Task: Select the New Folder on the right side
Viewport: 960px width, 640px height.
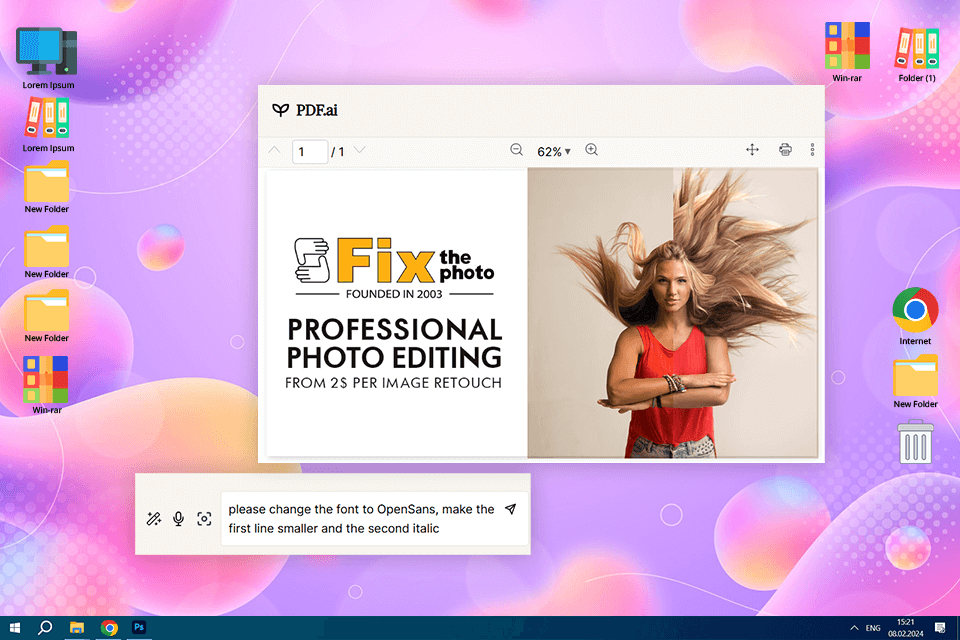Action: pyautogui.click(x=915, y=381)
